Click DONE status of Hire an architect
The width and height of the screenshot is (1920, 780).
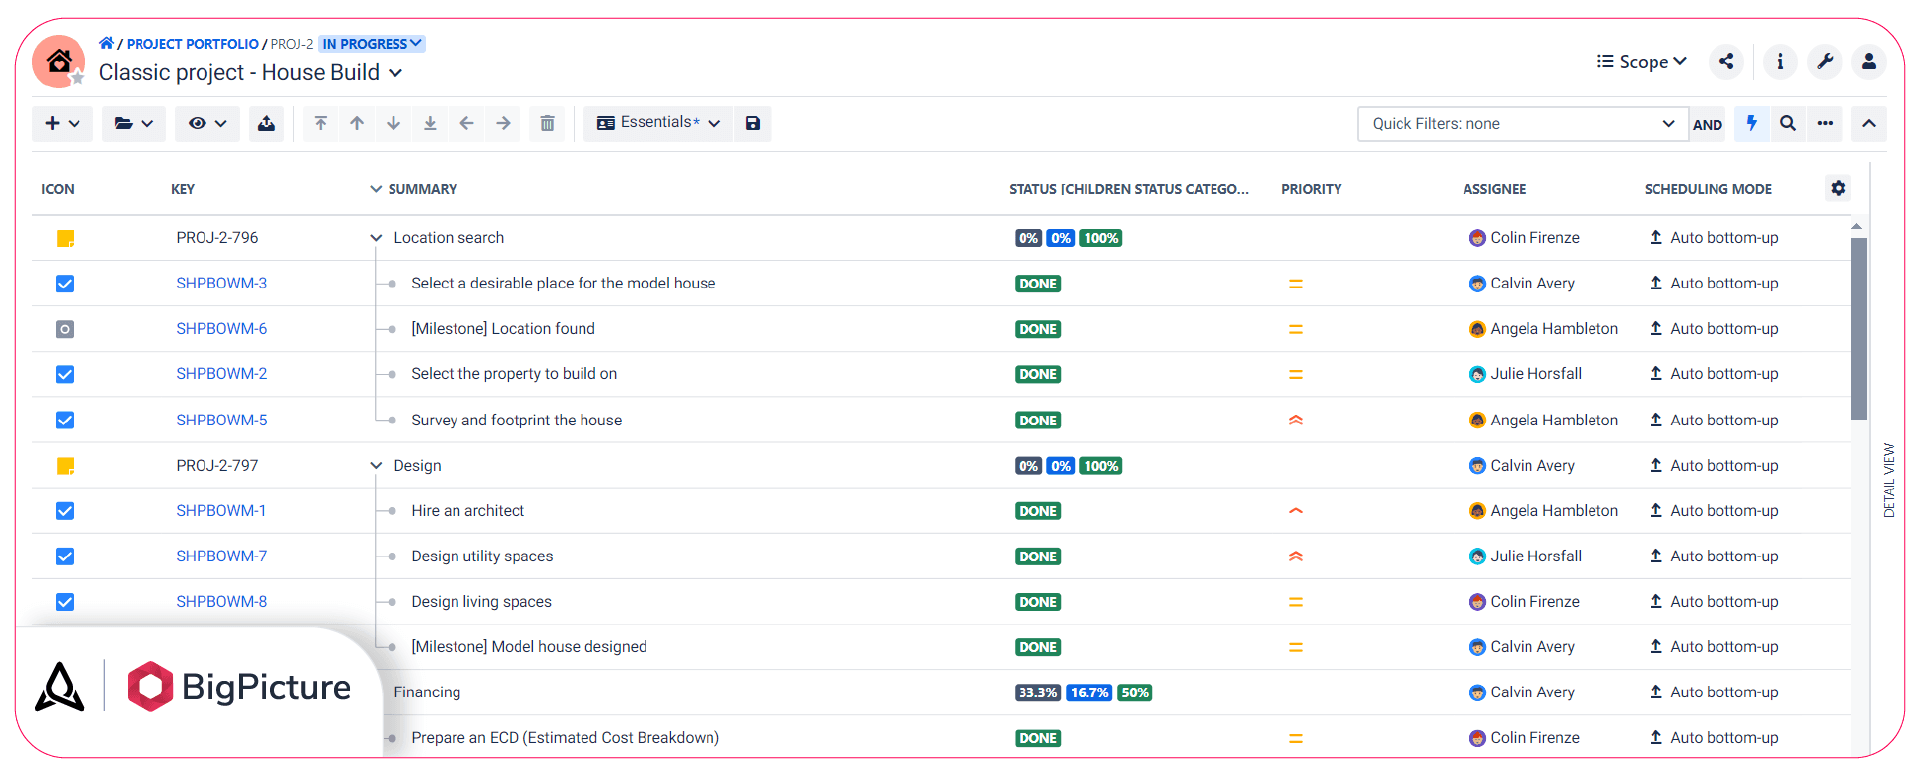(x=1037, y=511)
